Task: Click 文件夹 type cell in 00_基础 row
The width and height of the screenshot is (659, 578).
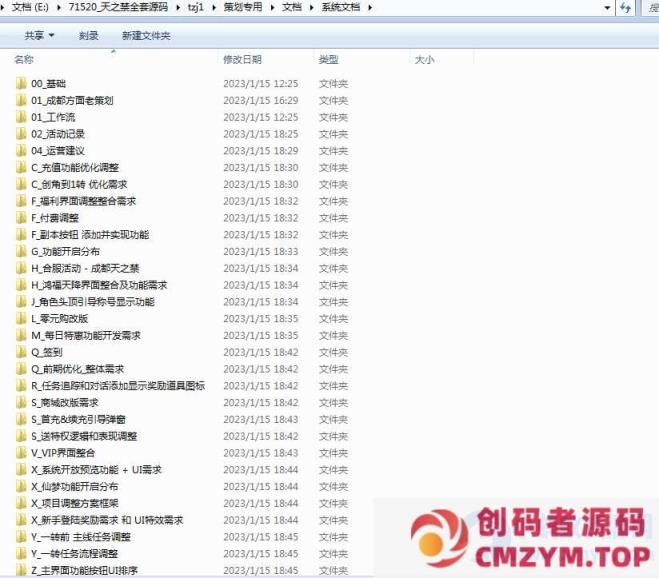Action: pos(333,84)
